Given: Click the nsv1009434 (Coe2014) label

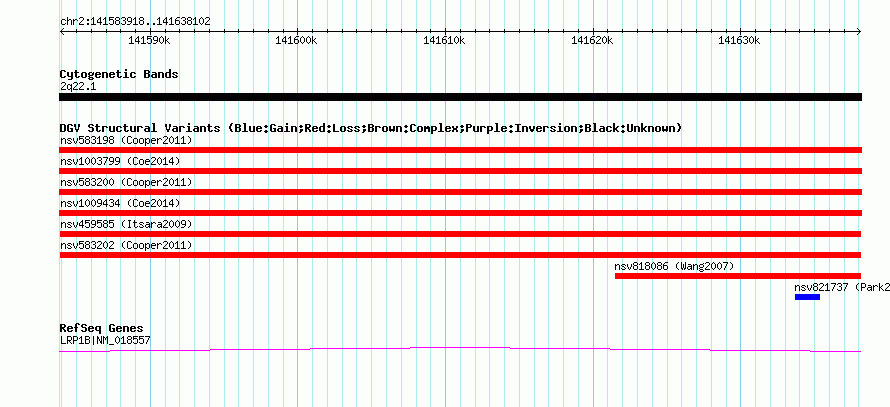Looking at the screenshot, I should (x=120, y=203).
